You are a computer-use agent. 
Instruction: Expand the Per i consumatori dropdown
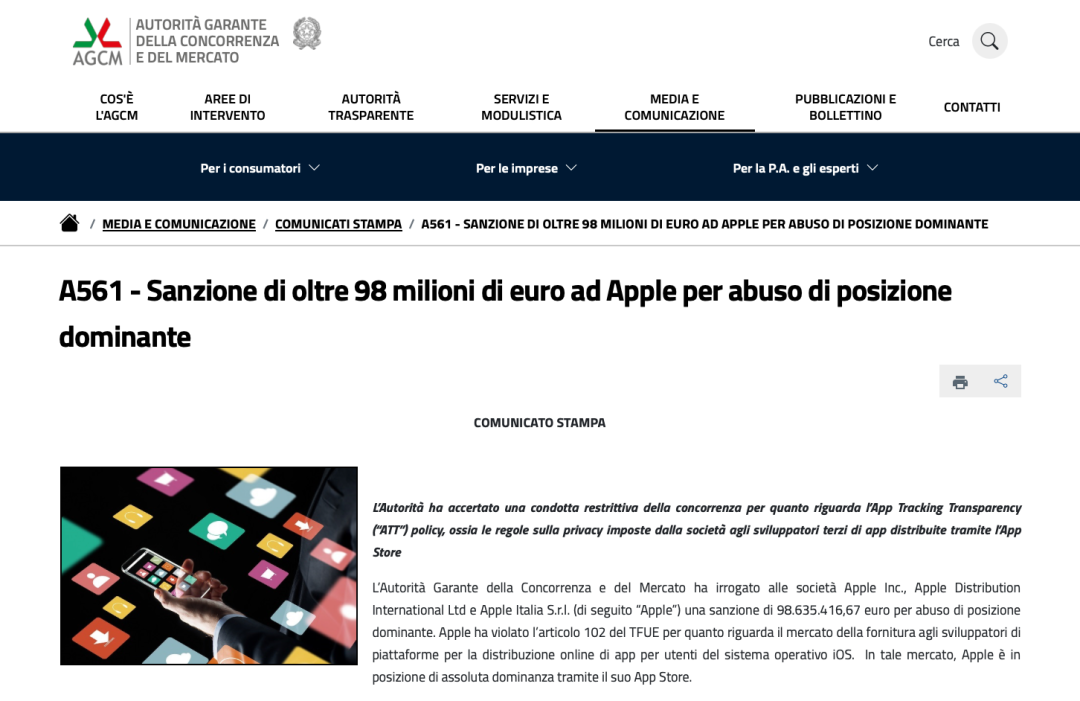click(x=260, y=168)
